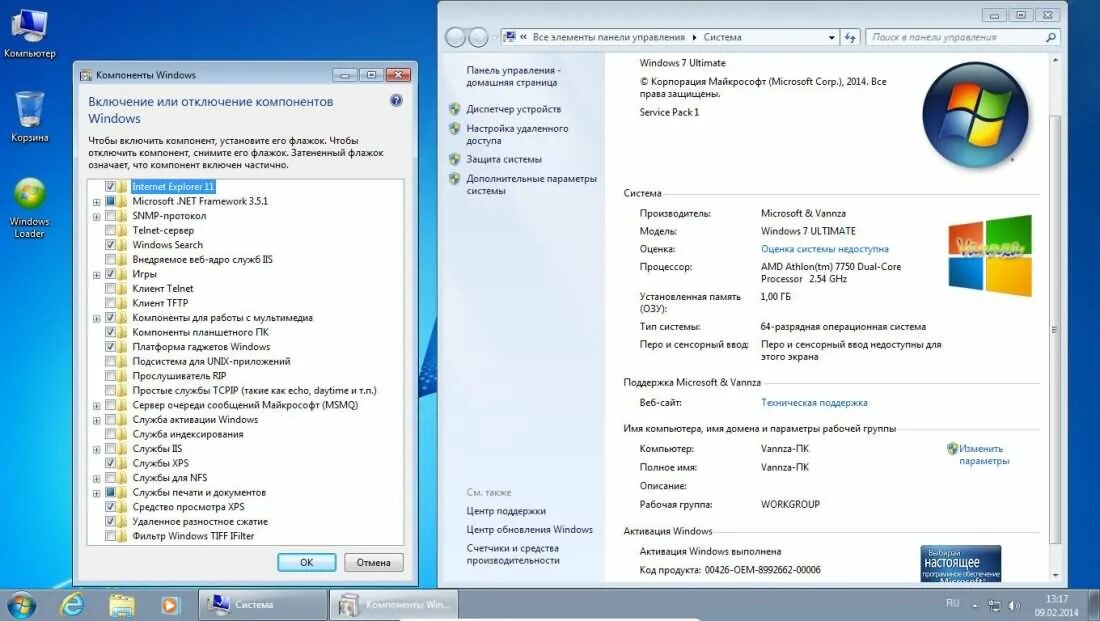Uncheck Платформа гаджетов Windows checkbox
The height and width of the screenshot is (621, 1100).
pos(110,347)
